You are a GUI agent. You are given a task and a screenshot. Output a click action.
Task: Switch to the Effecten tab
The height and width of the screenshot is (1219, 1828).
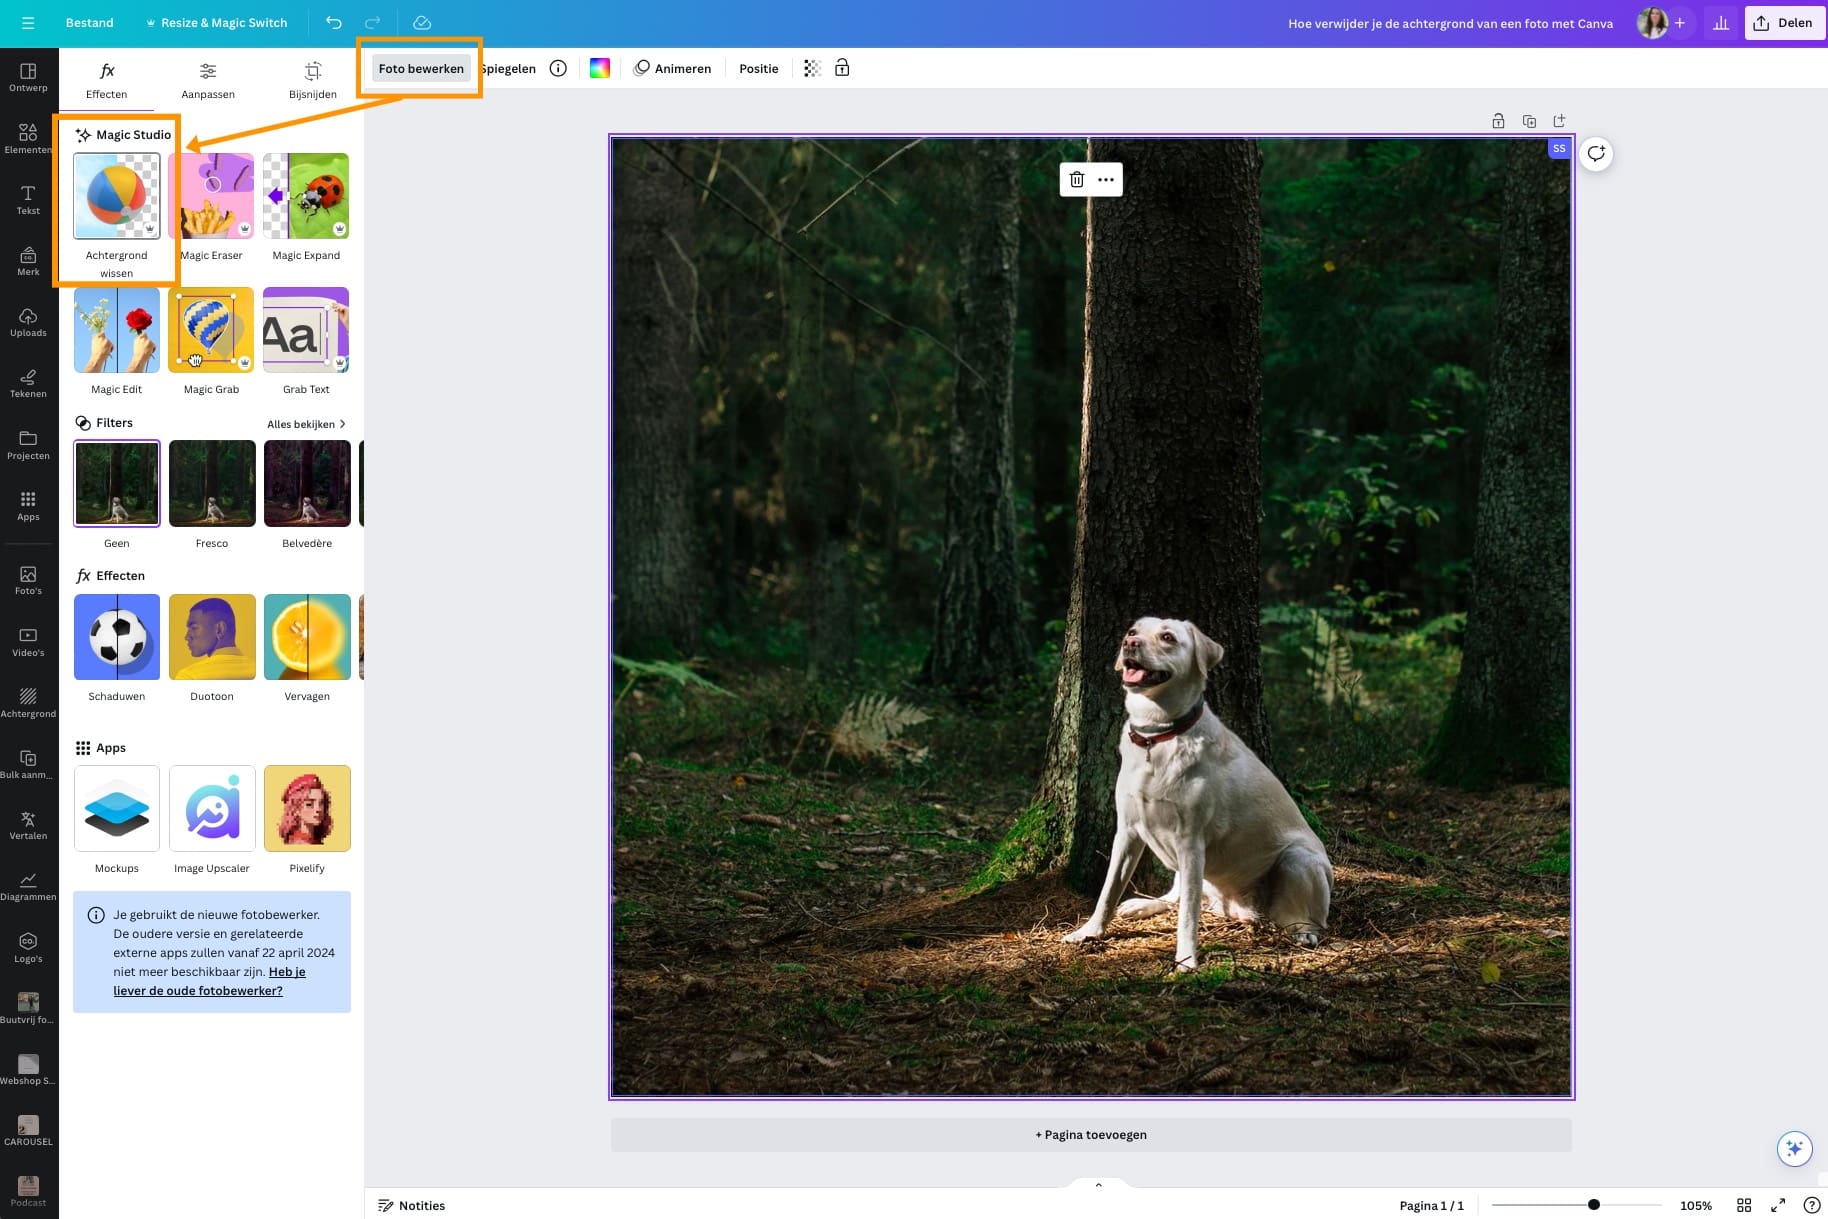tap(106, 80)
